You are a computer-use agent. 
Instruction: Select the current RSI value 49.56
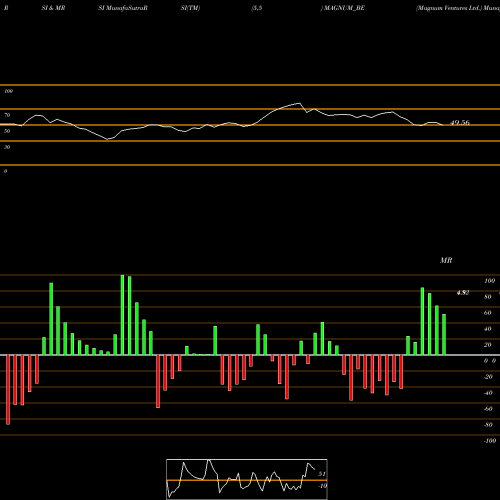(460, 123)
